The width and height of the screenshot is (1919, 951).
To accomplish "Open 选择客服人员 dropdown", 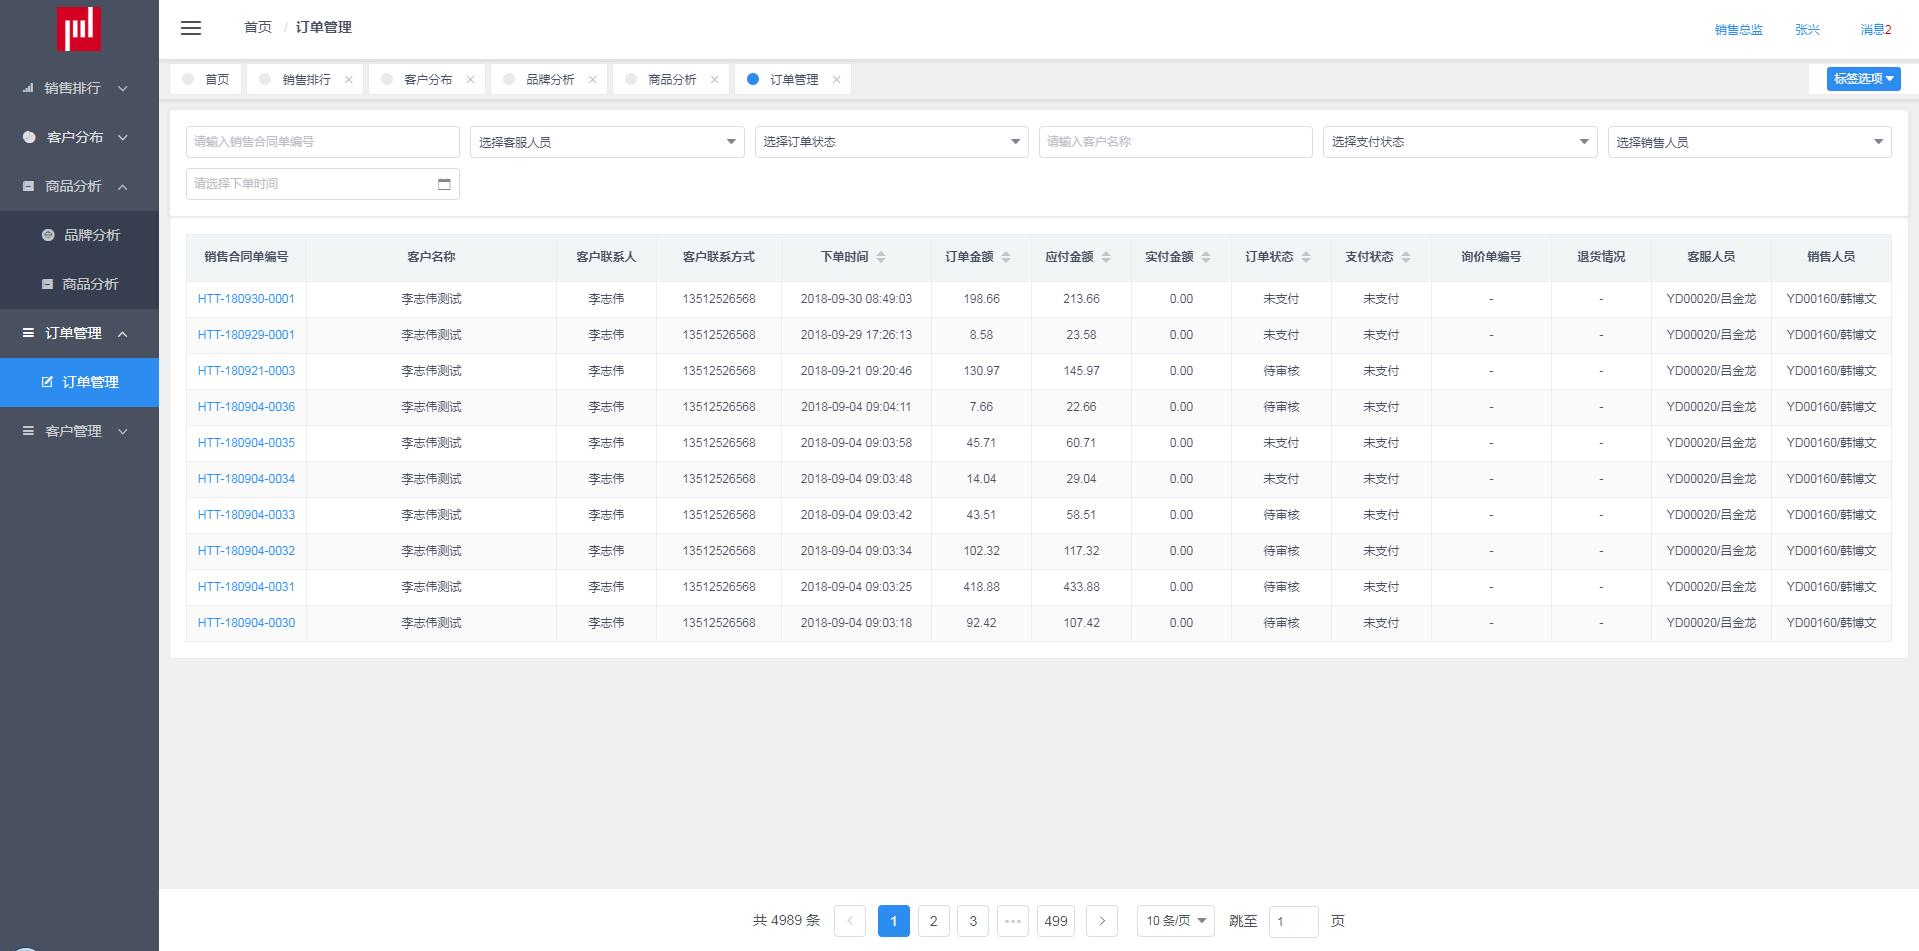I will click(x=607, y=142).
